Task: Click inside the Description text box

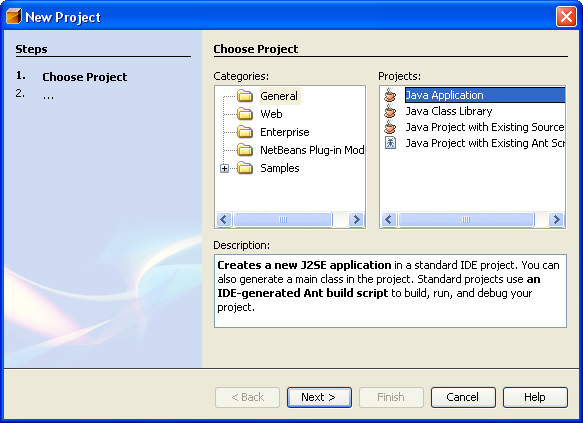Action: 390,291
